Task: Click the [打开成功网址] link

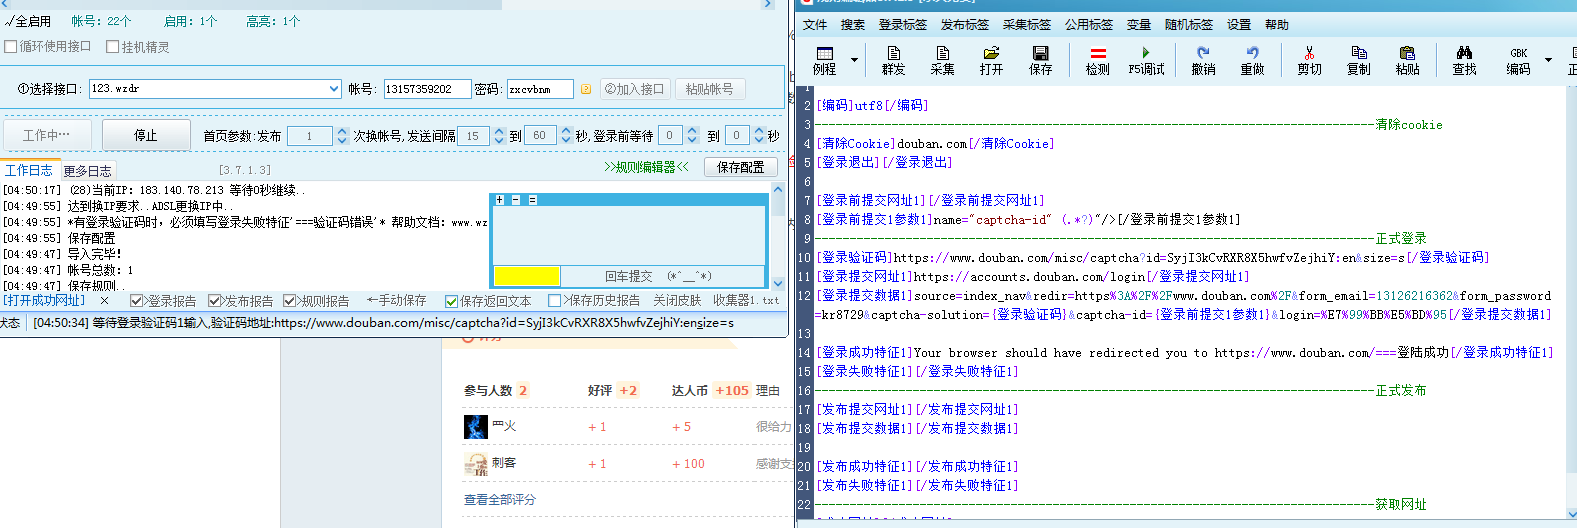Action: point(44,300)
